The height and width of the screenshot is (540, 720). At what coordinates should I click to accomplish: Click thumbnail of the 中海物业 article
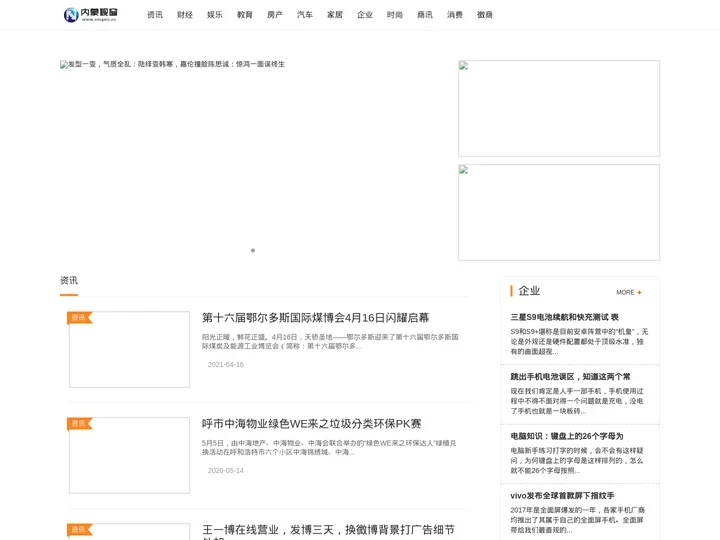click(129, 456)
